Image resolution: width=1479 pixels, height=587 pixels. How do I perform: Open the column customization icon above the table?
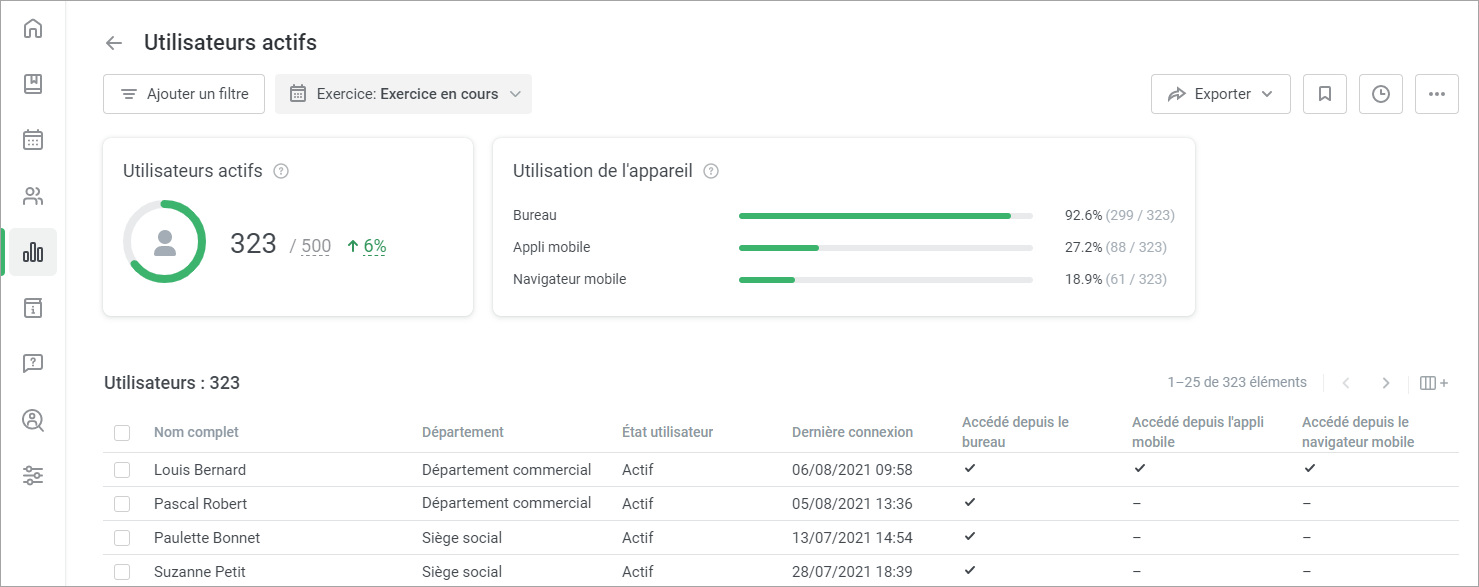click(1433, 382)
